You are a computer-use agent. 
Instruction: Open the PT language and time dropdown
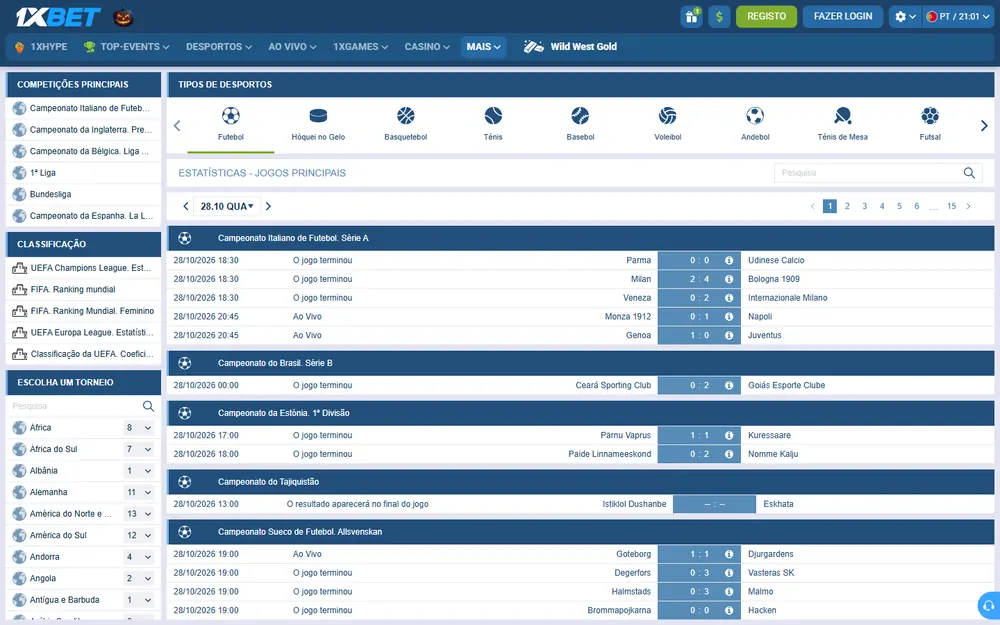[957, 17]
